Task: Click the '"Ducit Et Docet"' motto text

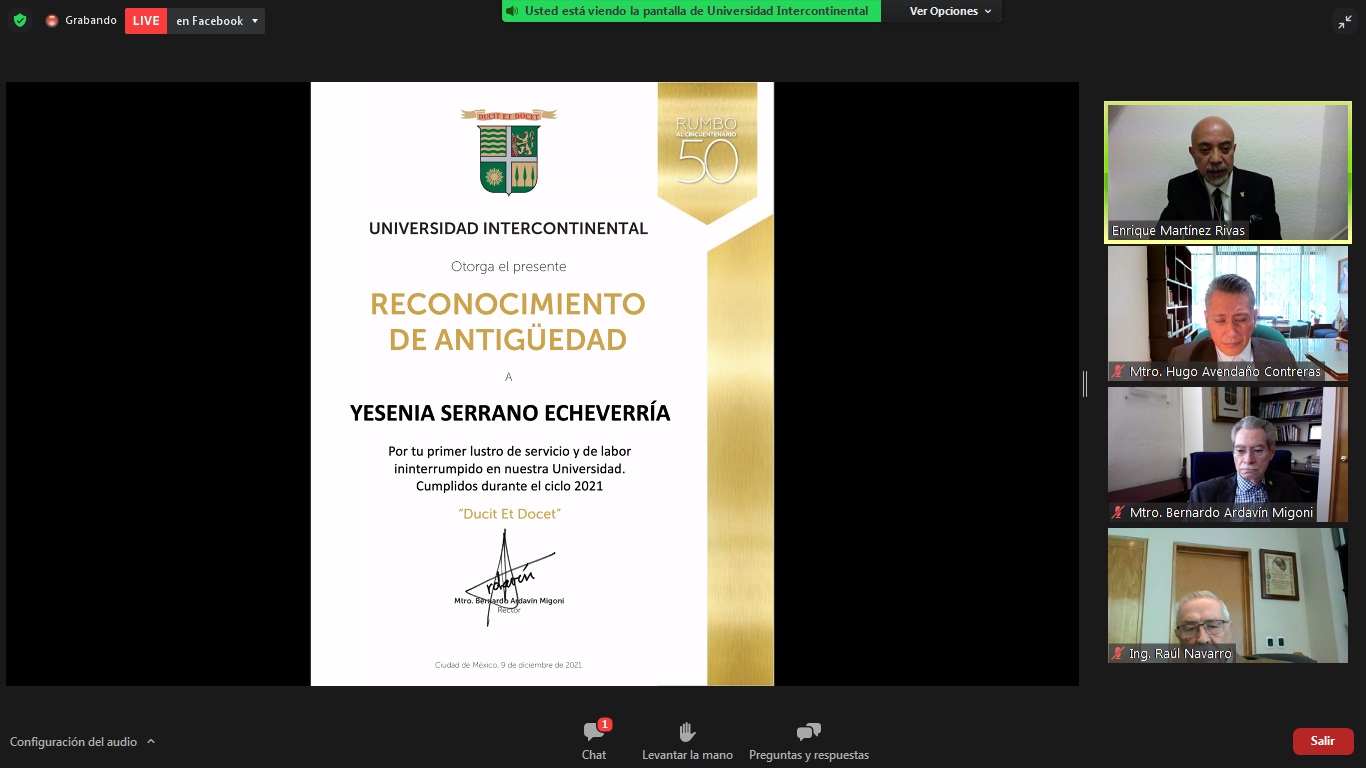Action: point(509,513)
